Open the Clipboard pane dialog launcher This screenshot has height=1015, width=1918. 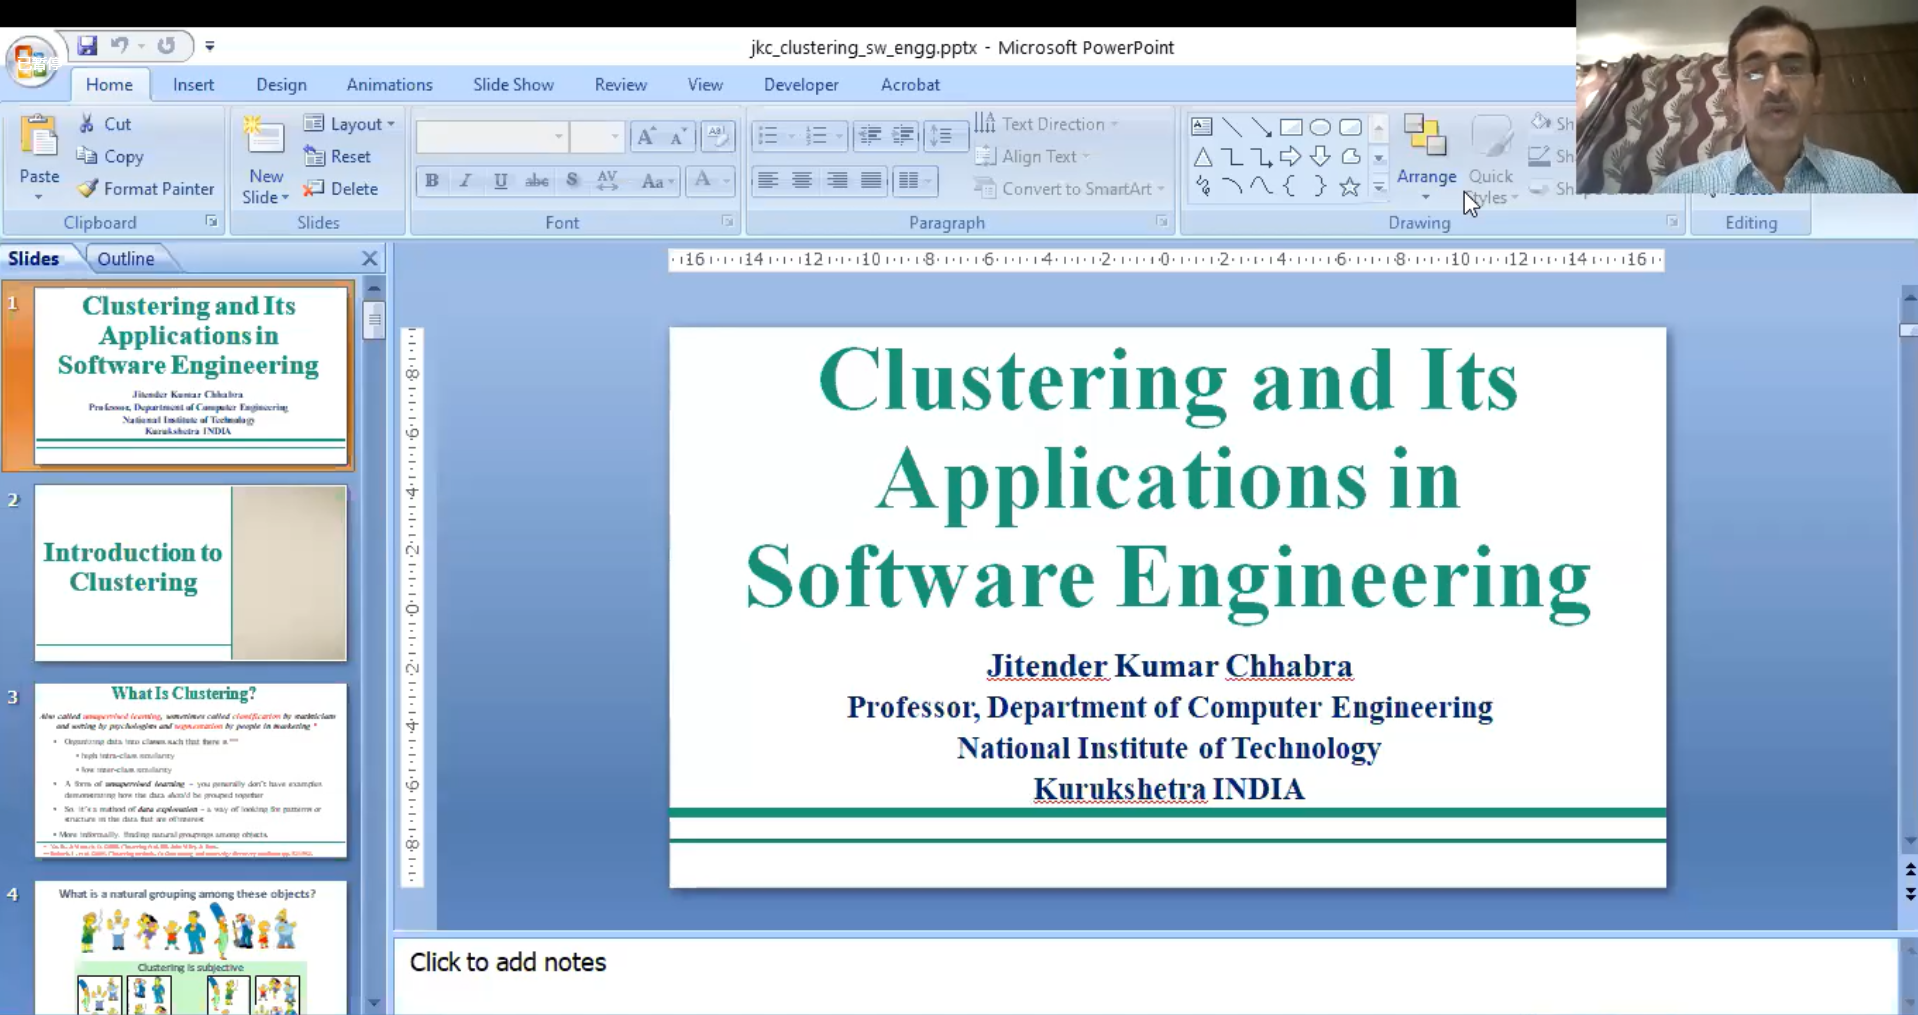coord(211,222)
